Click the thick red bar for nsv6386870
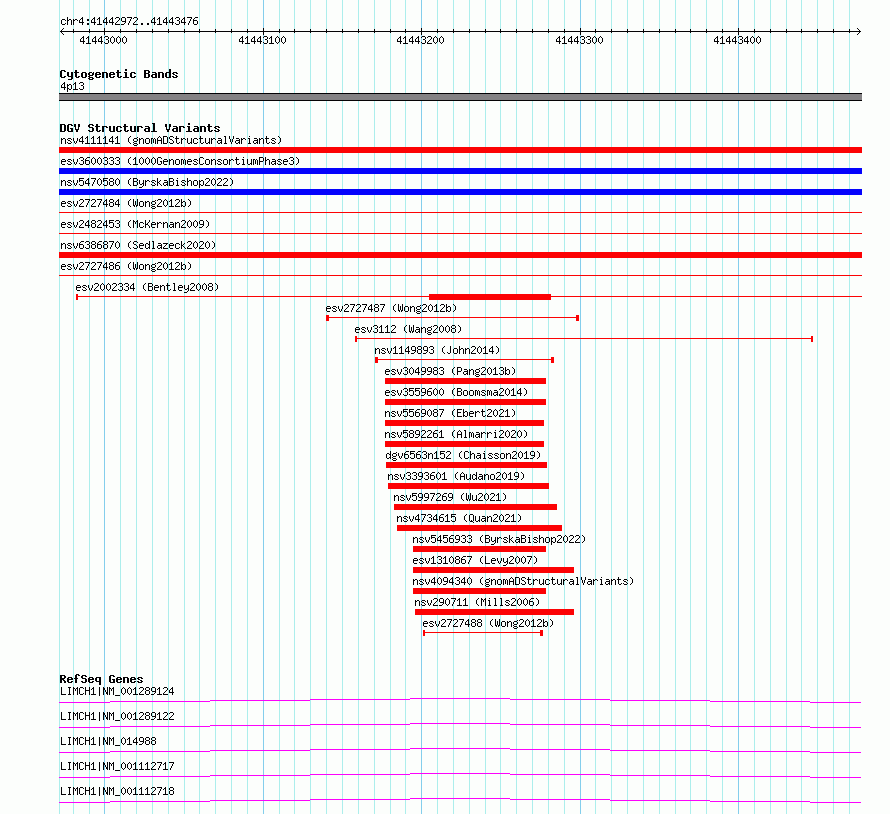890x814 pixels. tap(460, 255)
